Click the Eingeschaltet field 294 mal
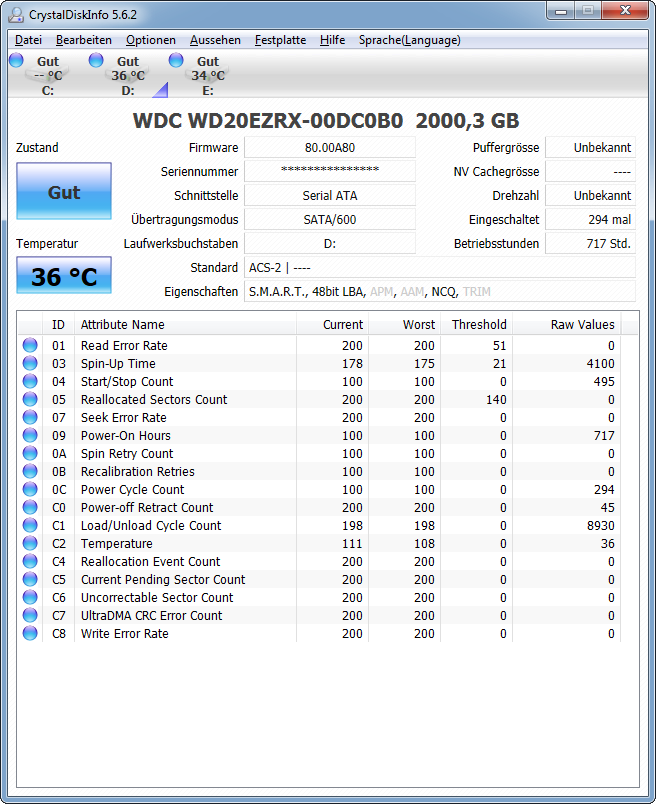This screenshot has width=656, height=804. (590, 219)
